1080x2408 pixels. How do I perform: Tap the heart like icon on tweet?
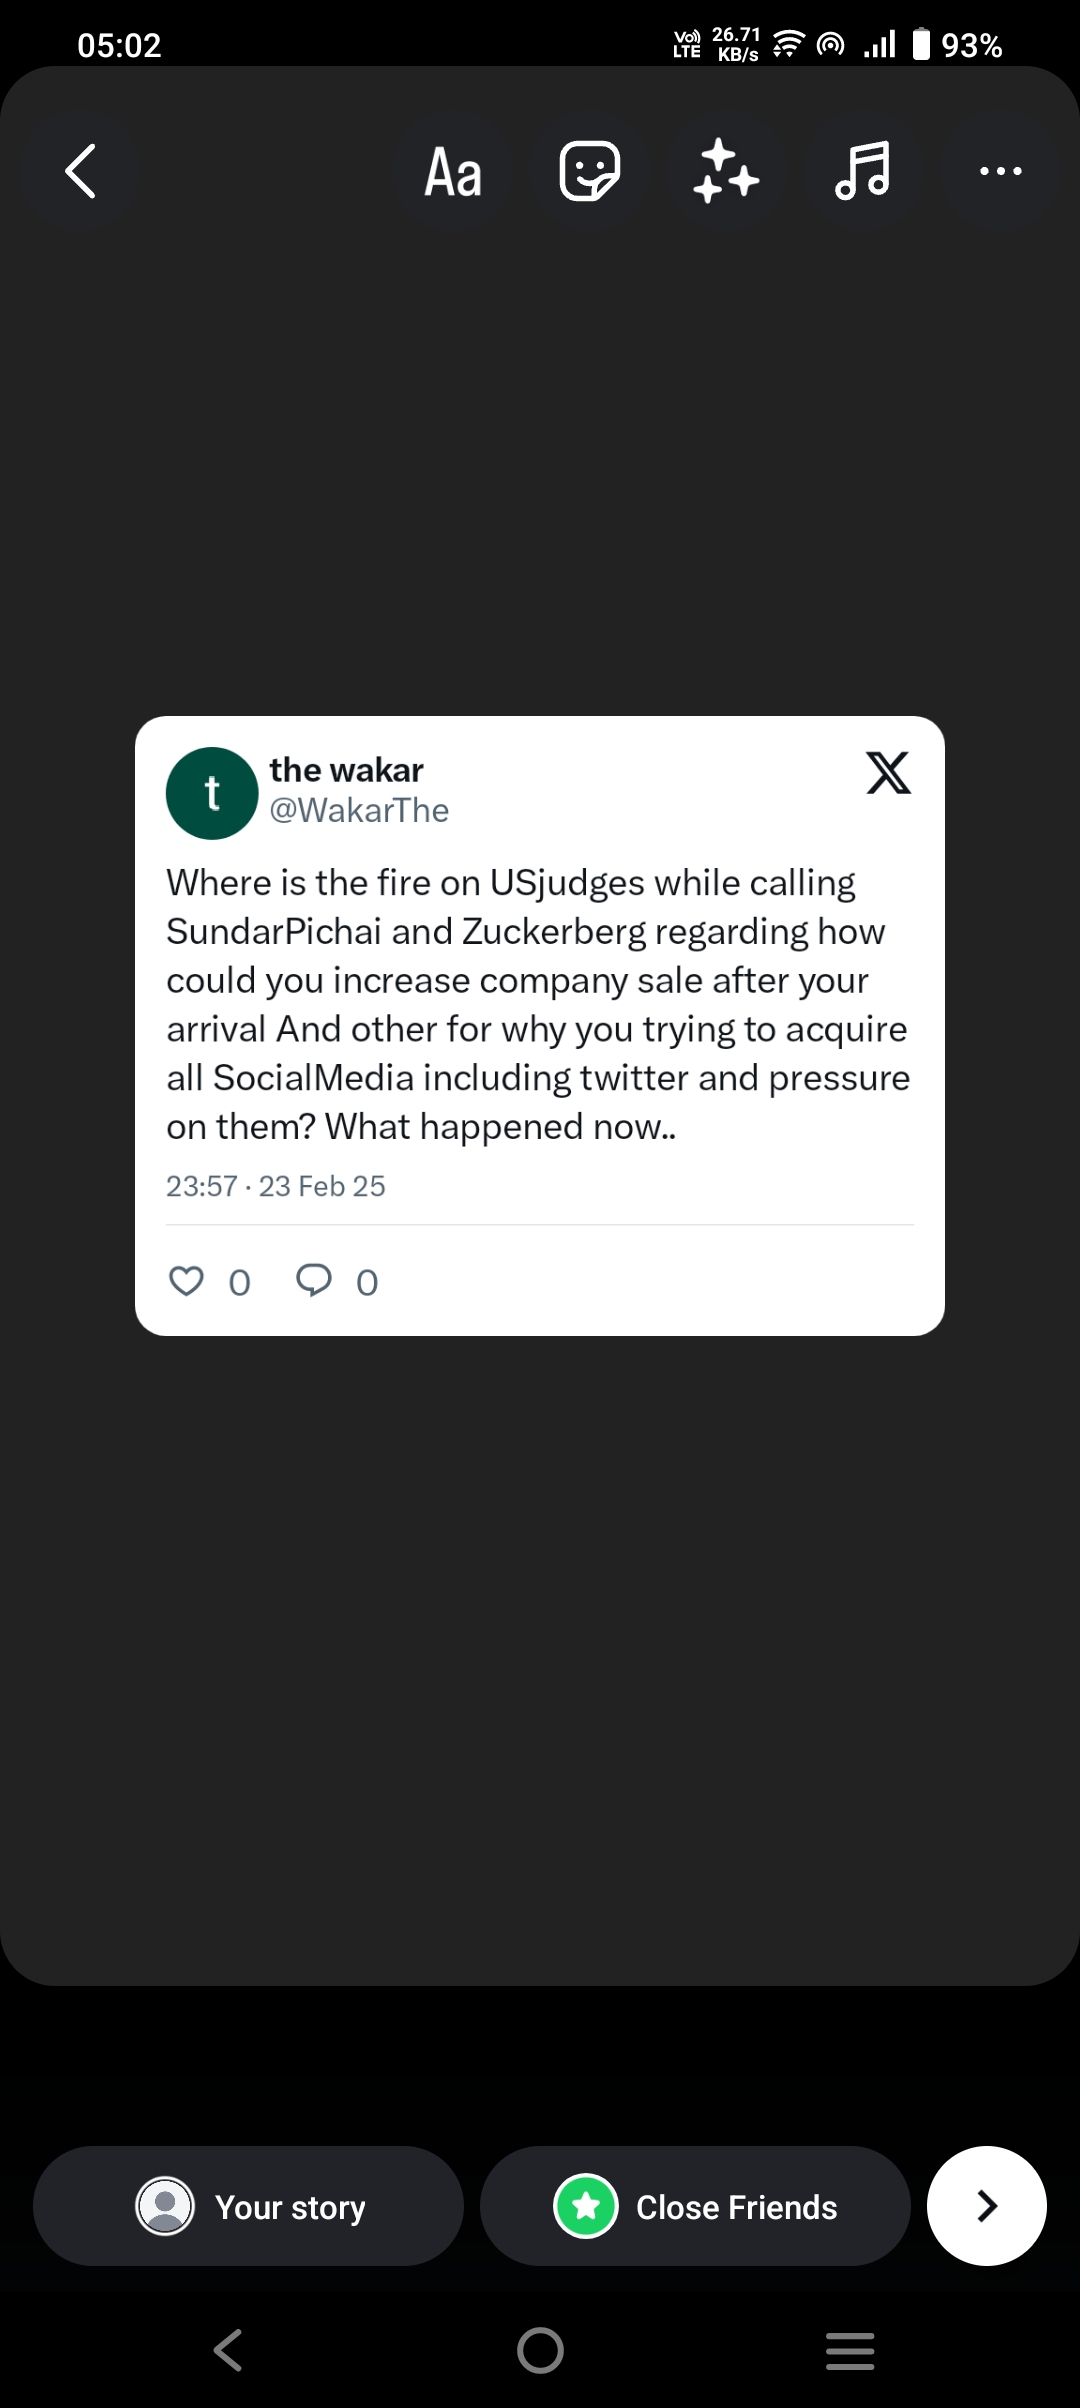186,1281
